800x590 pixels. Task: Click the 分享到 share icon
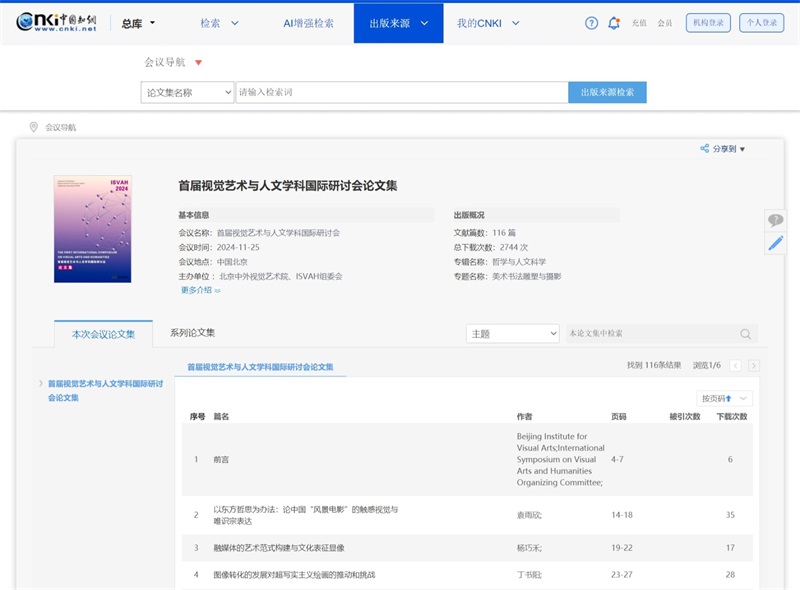coord(707,146)
